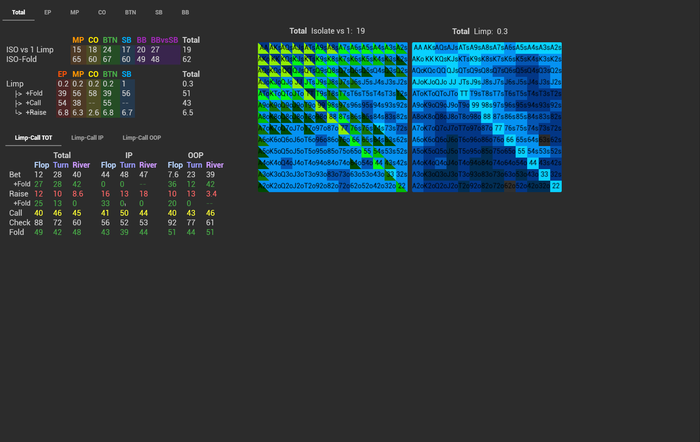Click '+Call' sub-row under the Limp row
The image size is (700, 442).
coord(33,103)
